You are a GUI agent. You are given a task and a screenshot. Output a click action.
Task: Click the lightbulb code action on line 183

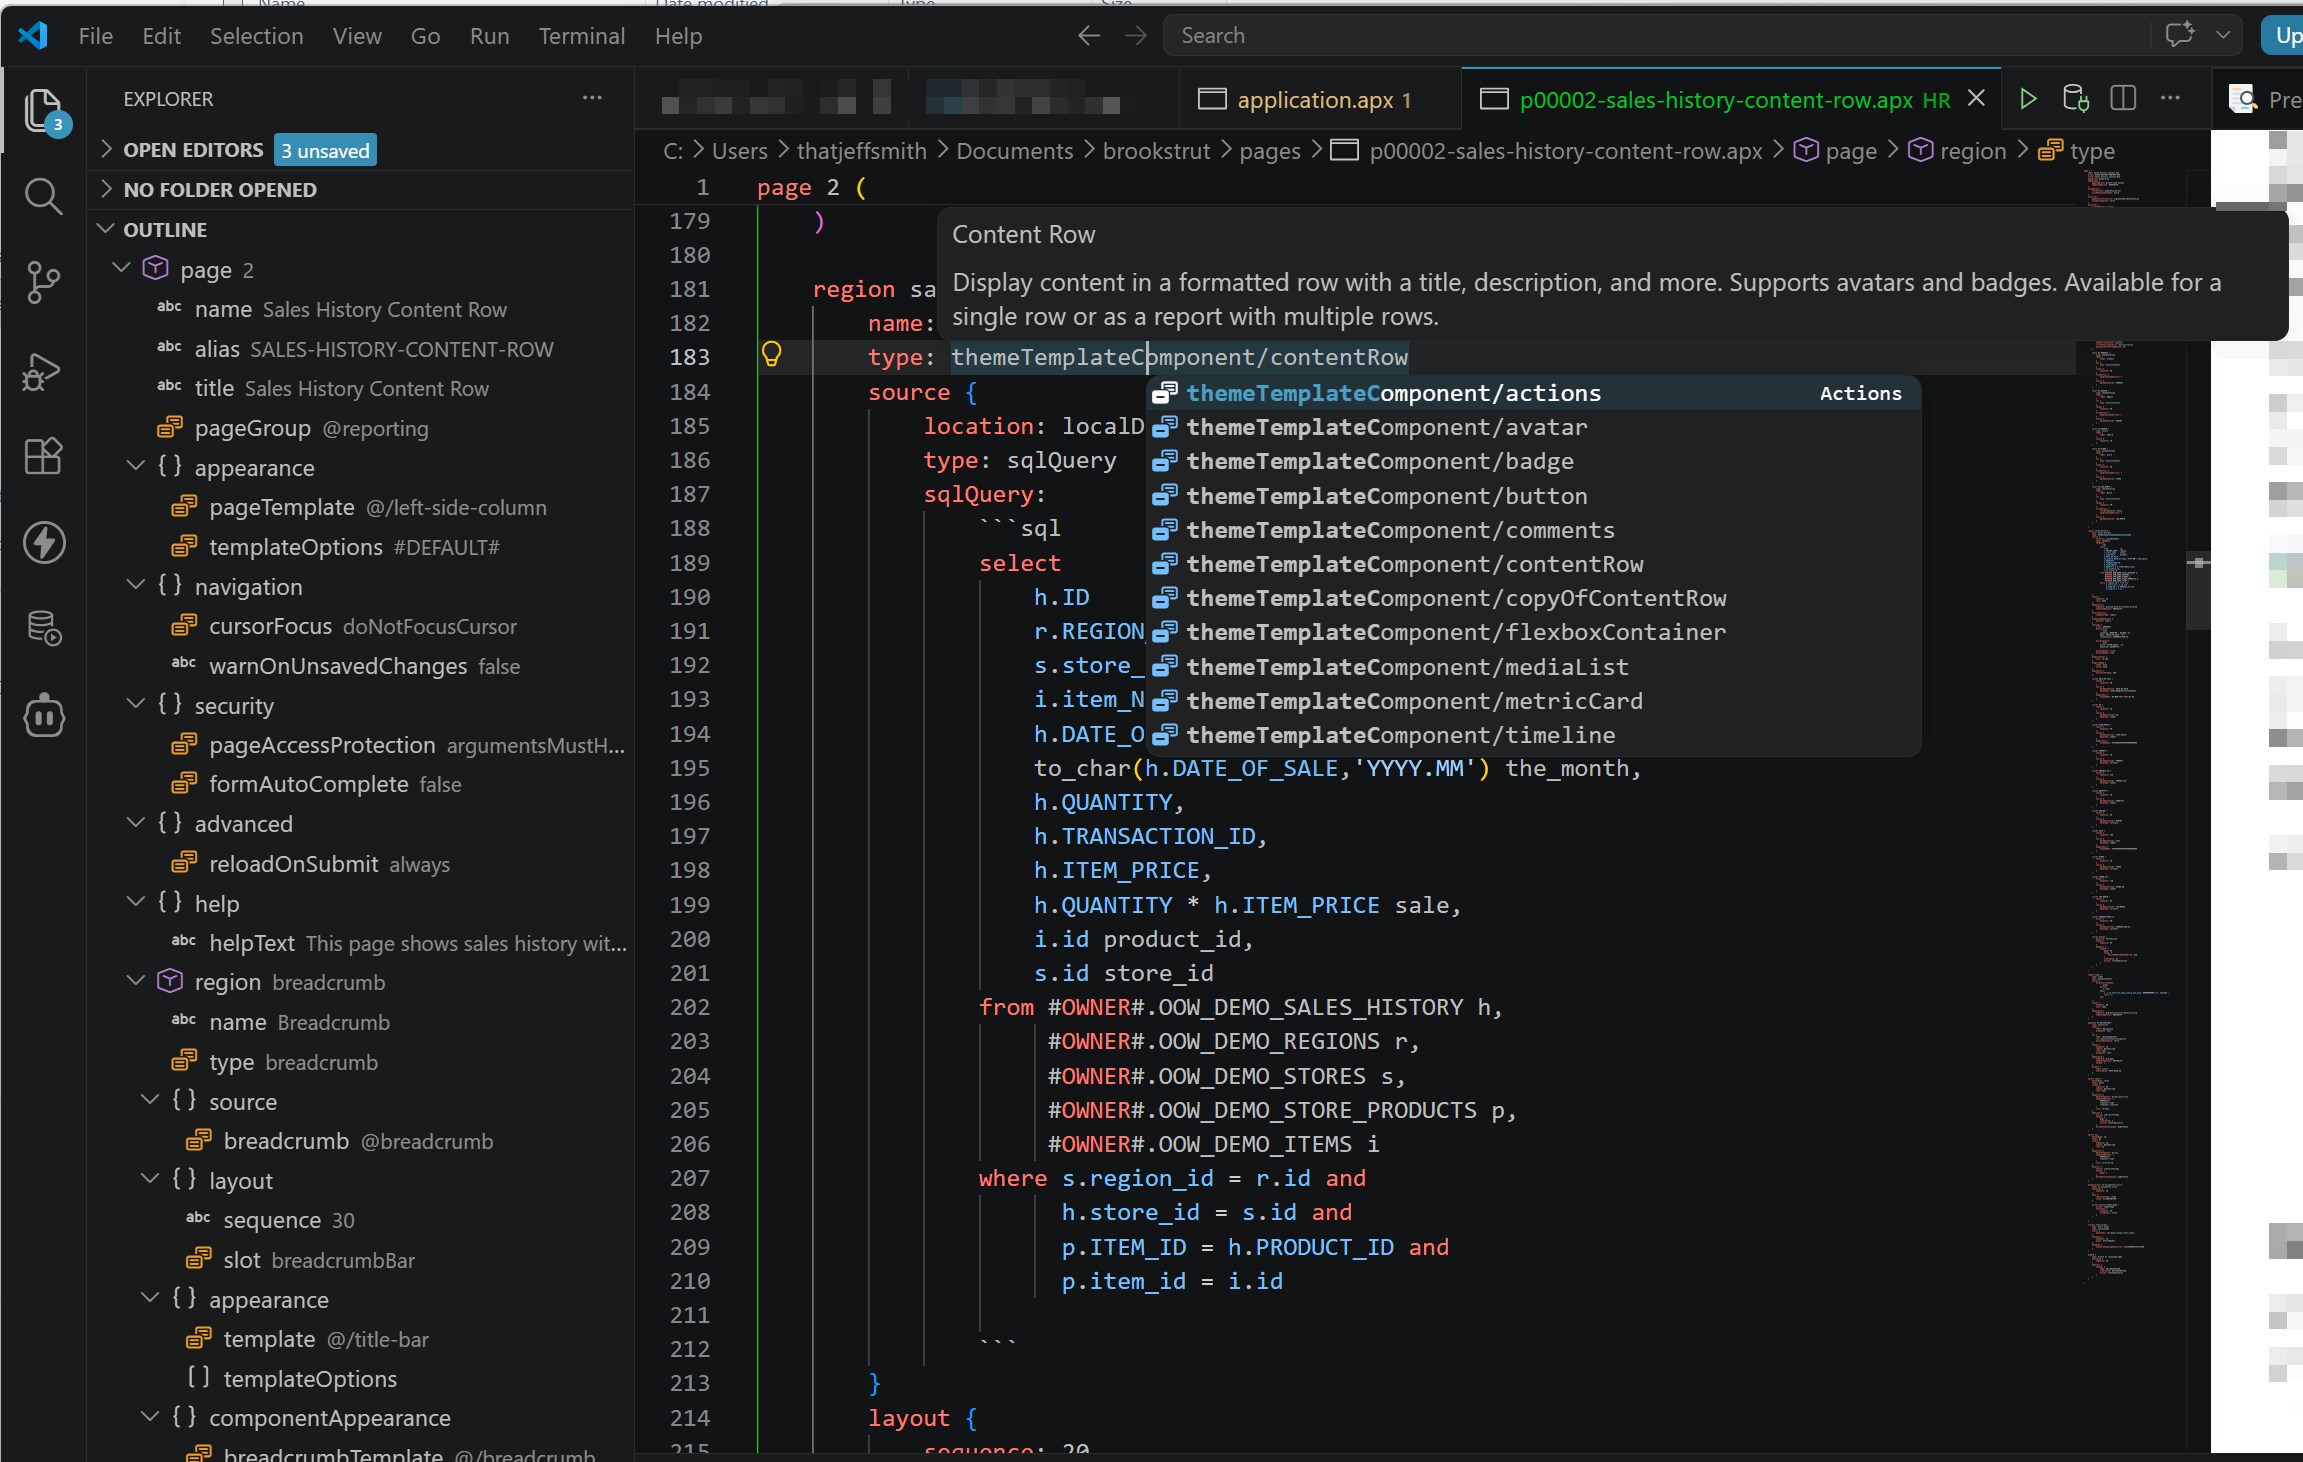coord(771,354)
